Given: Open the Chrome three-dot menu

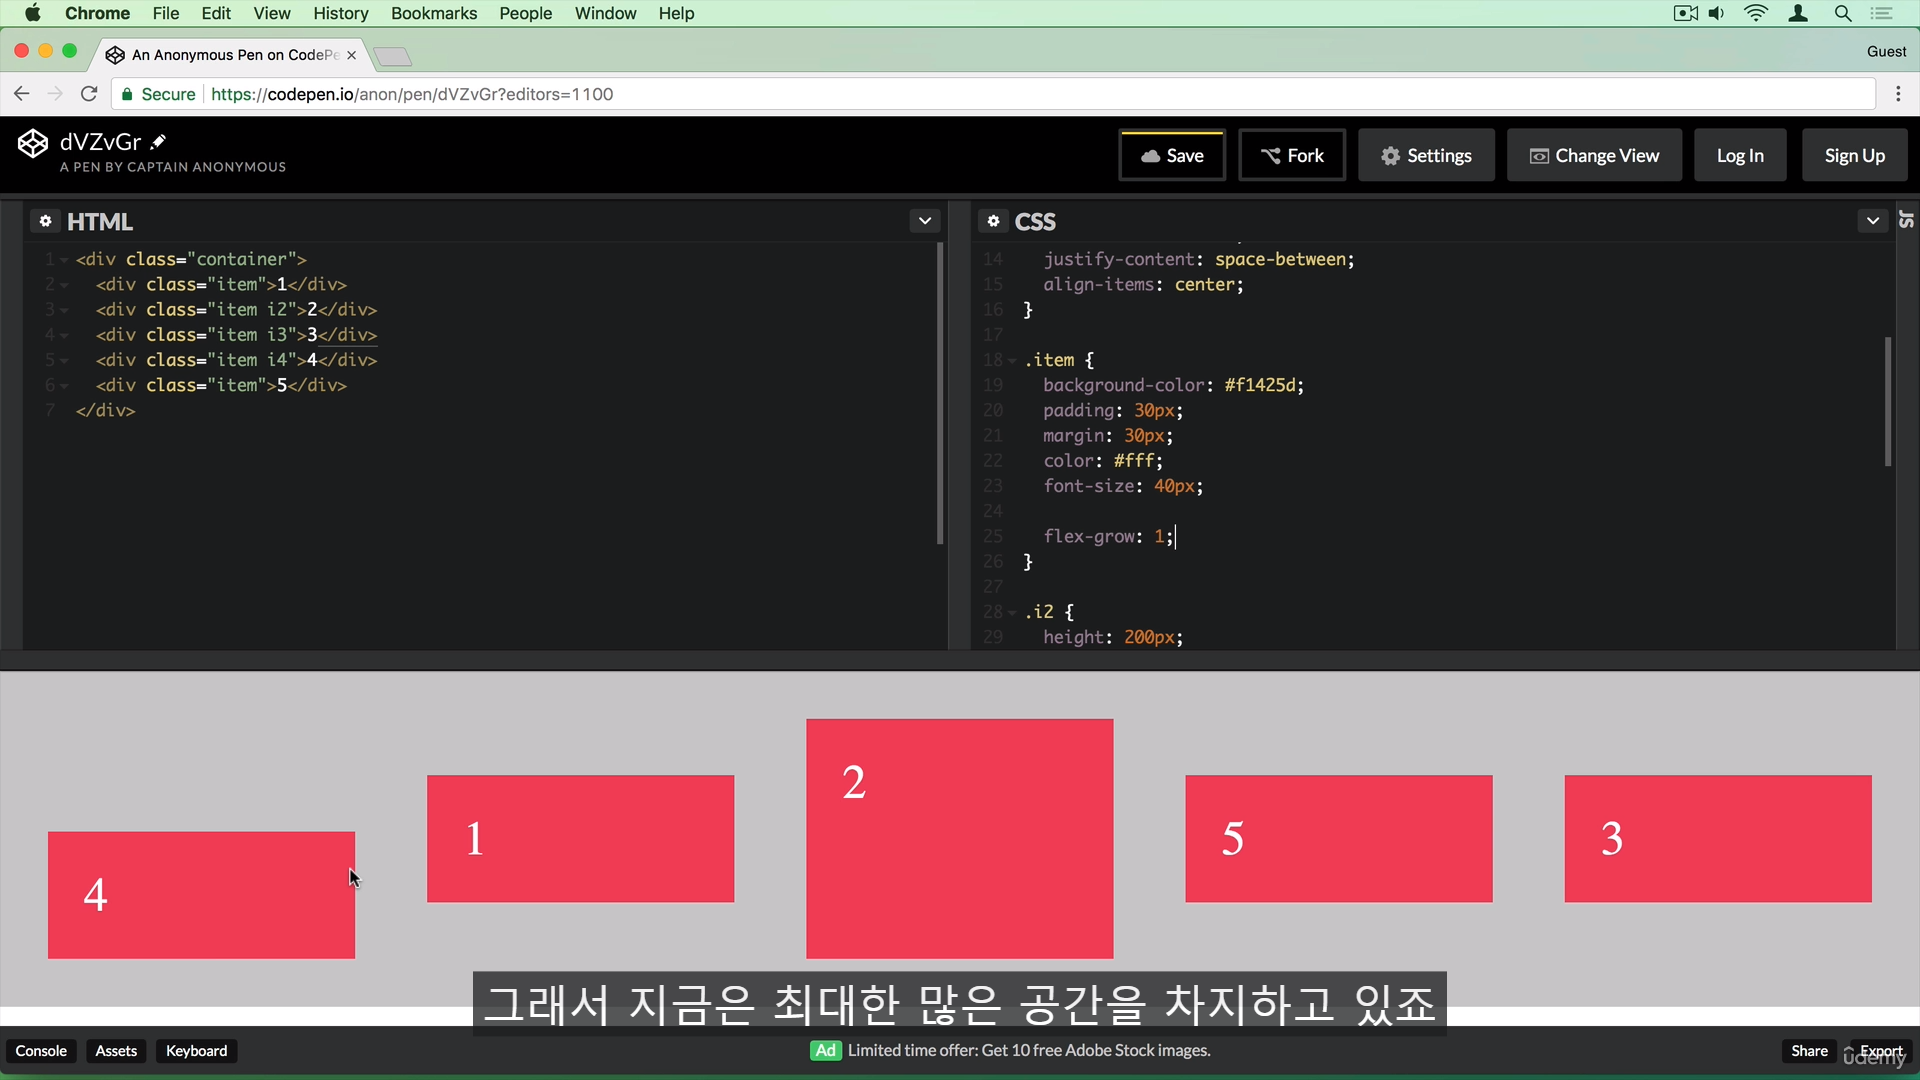Looking at the screenshot, I should click(x=1898, y=94).
